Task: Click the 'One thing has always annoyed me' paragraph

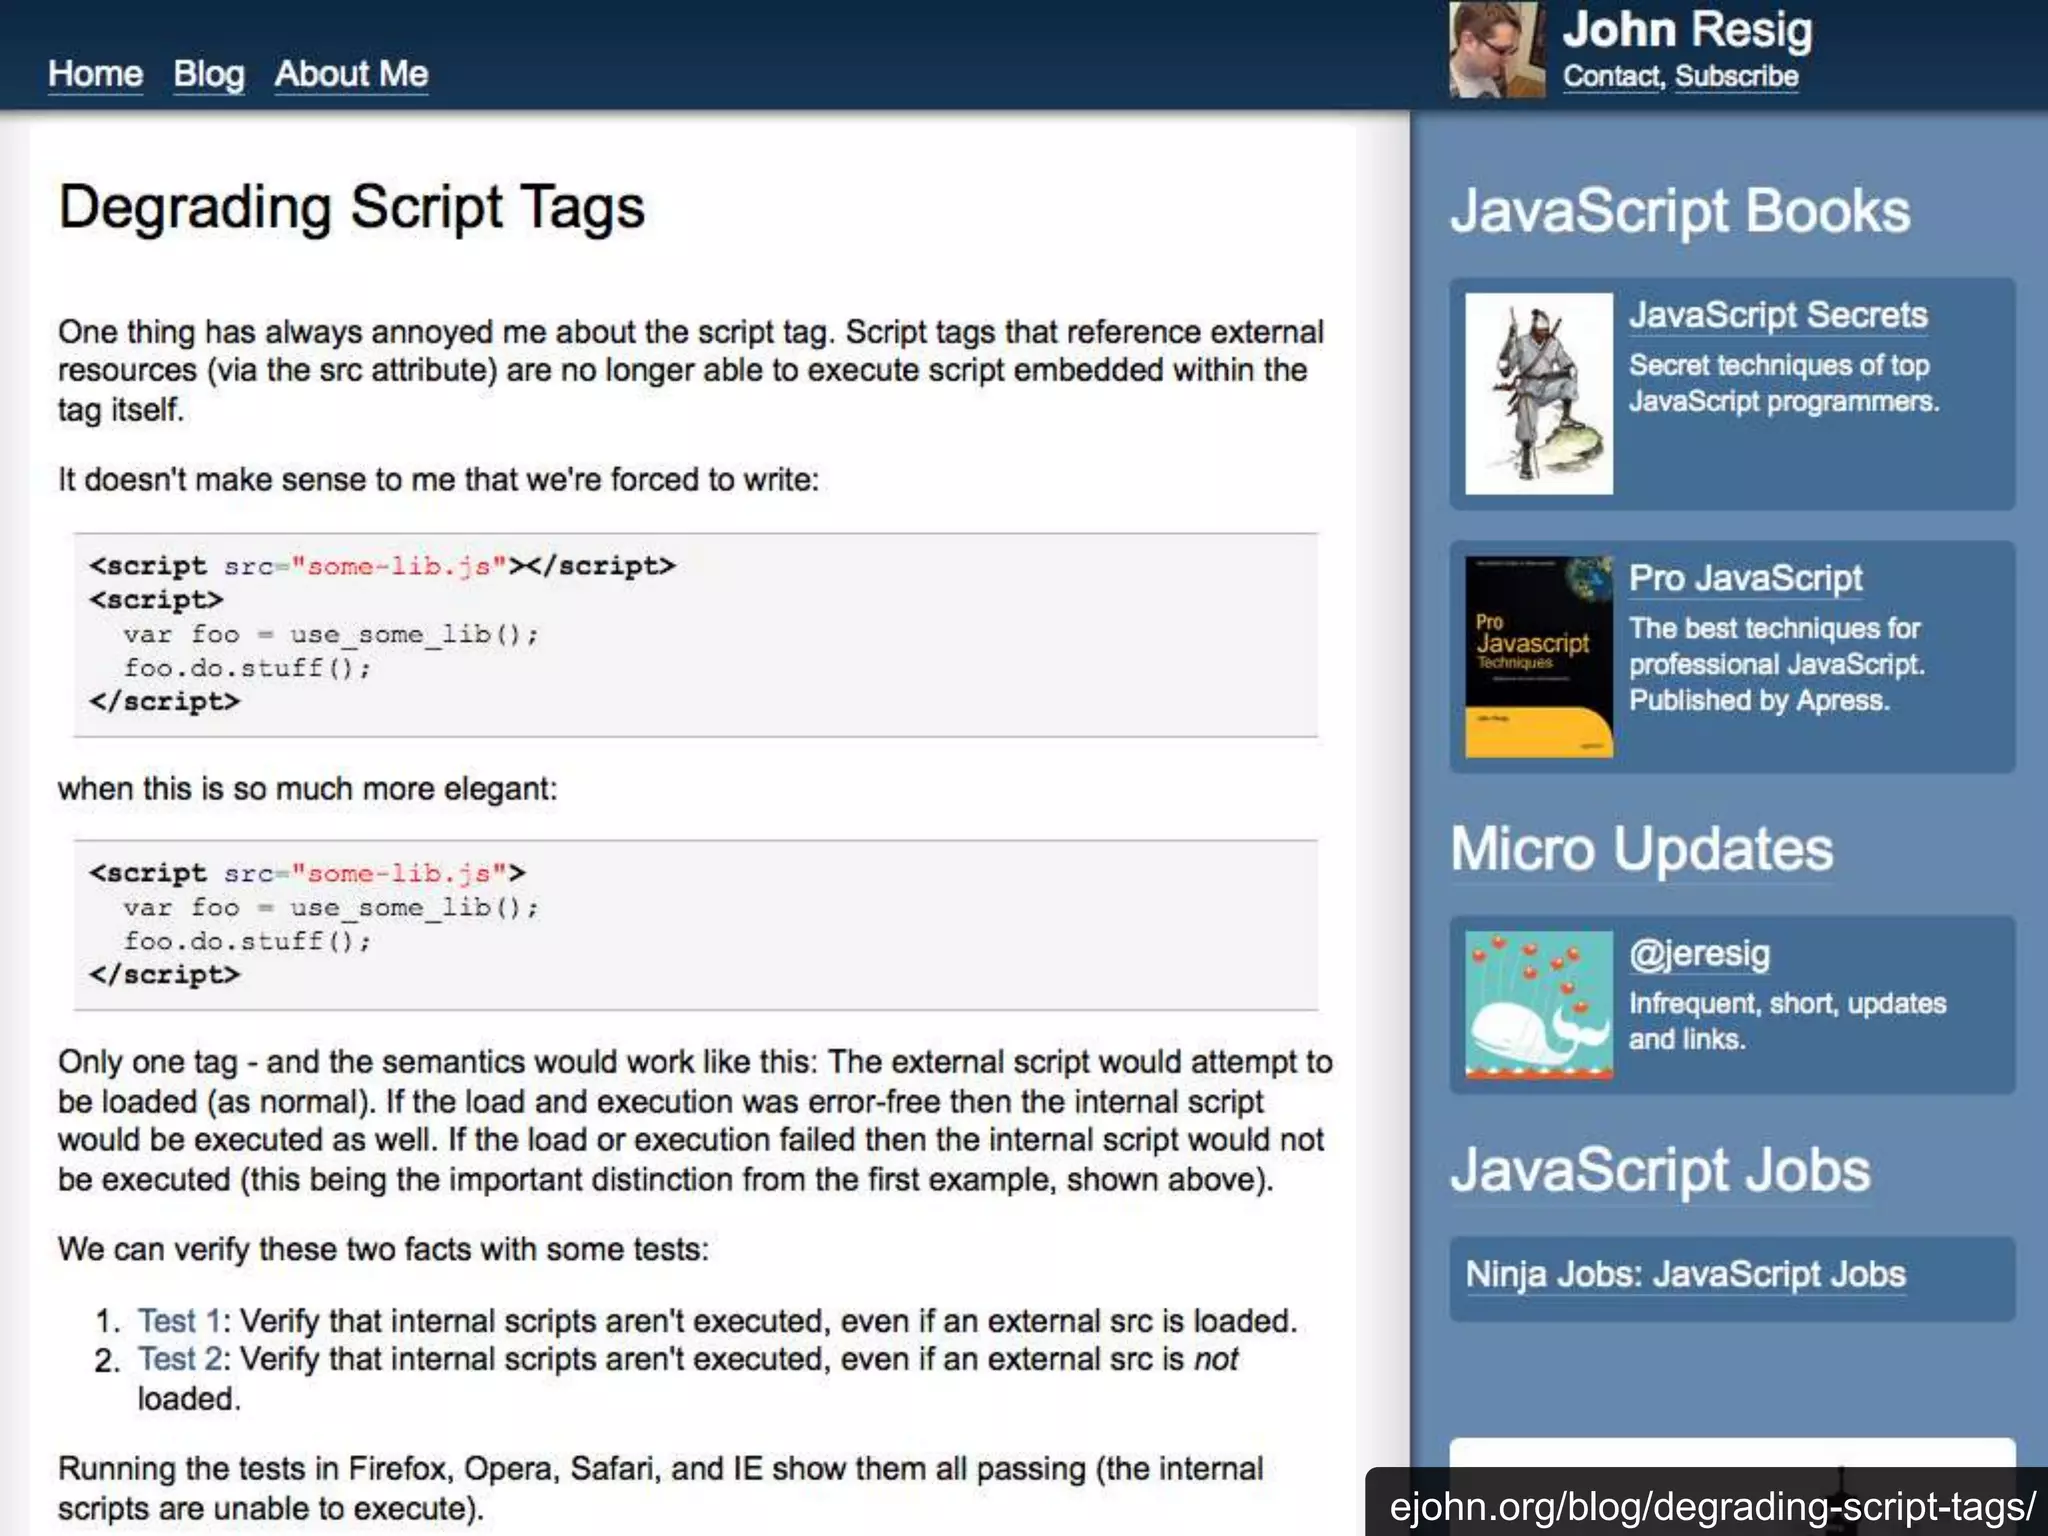Action: [690, 370]
